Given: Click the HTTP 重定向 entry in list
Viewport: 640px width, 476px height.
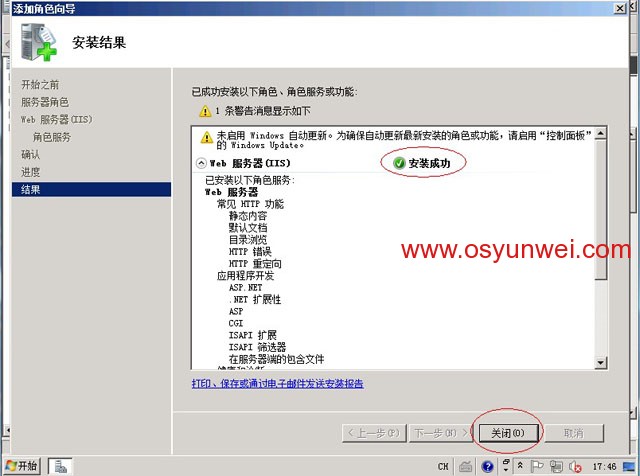Looking at the screenshot, I should [x=255, y=263].
